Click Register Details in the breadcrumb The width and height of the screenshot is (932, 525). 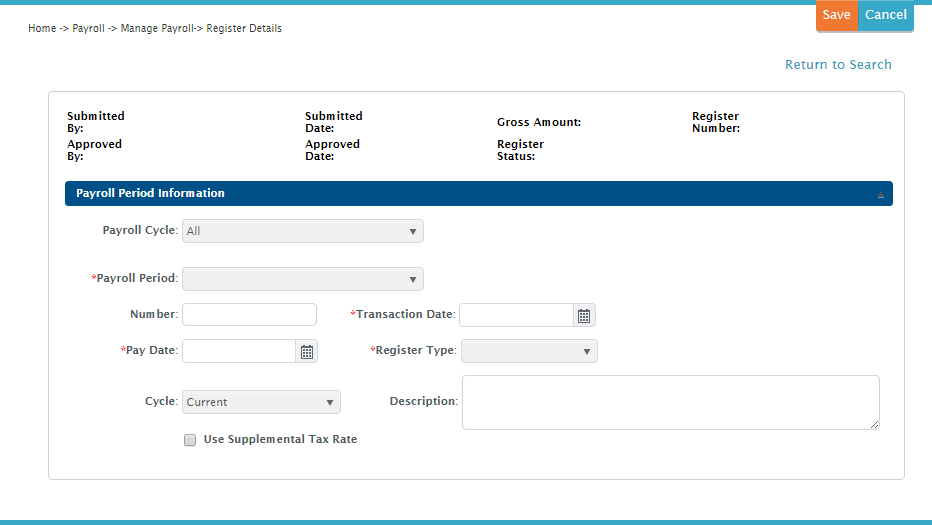tap(244, 29)
